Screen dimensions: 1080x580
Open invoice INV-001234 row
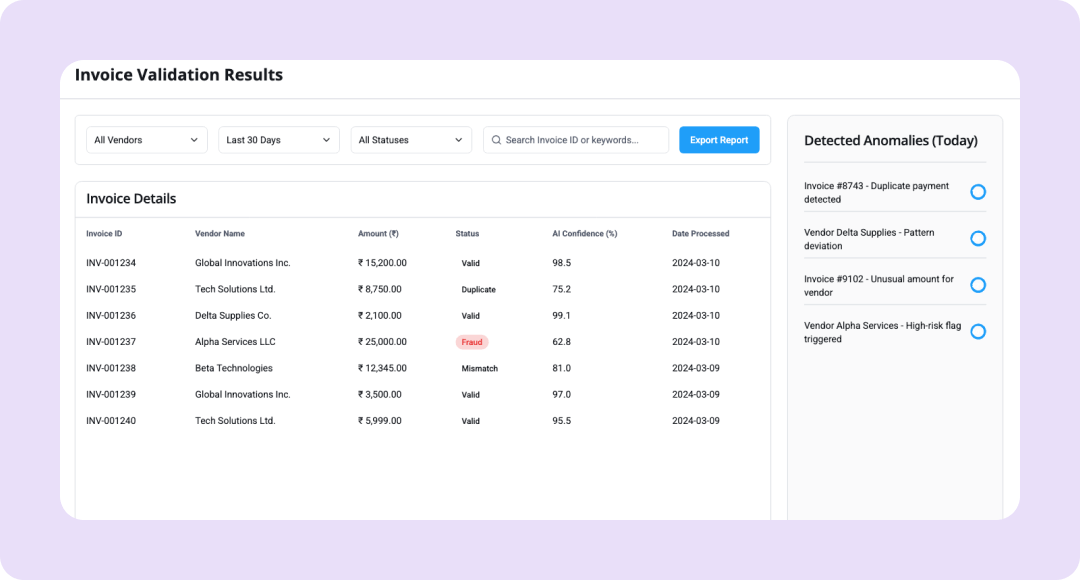pos(111,263)
